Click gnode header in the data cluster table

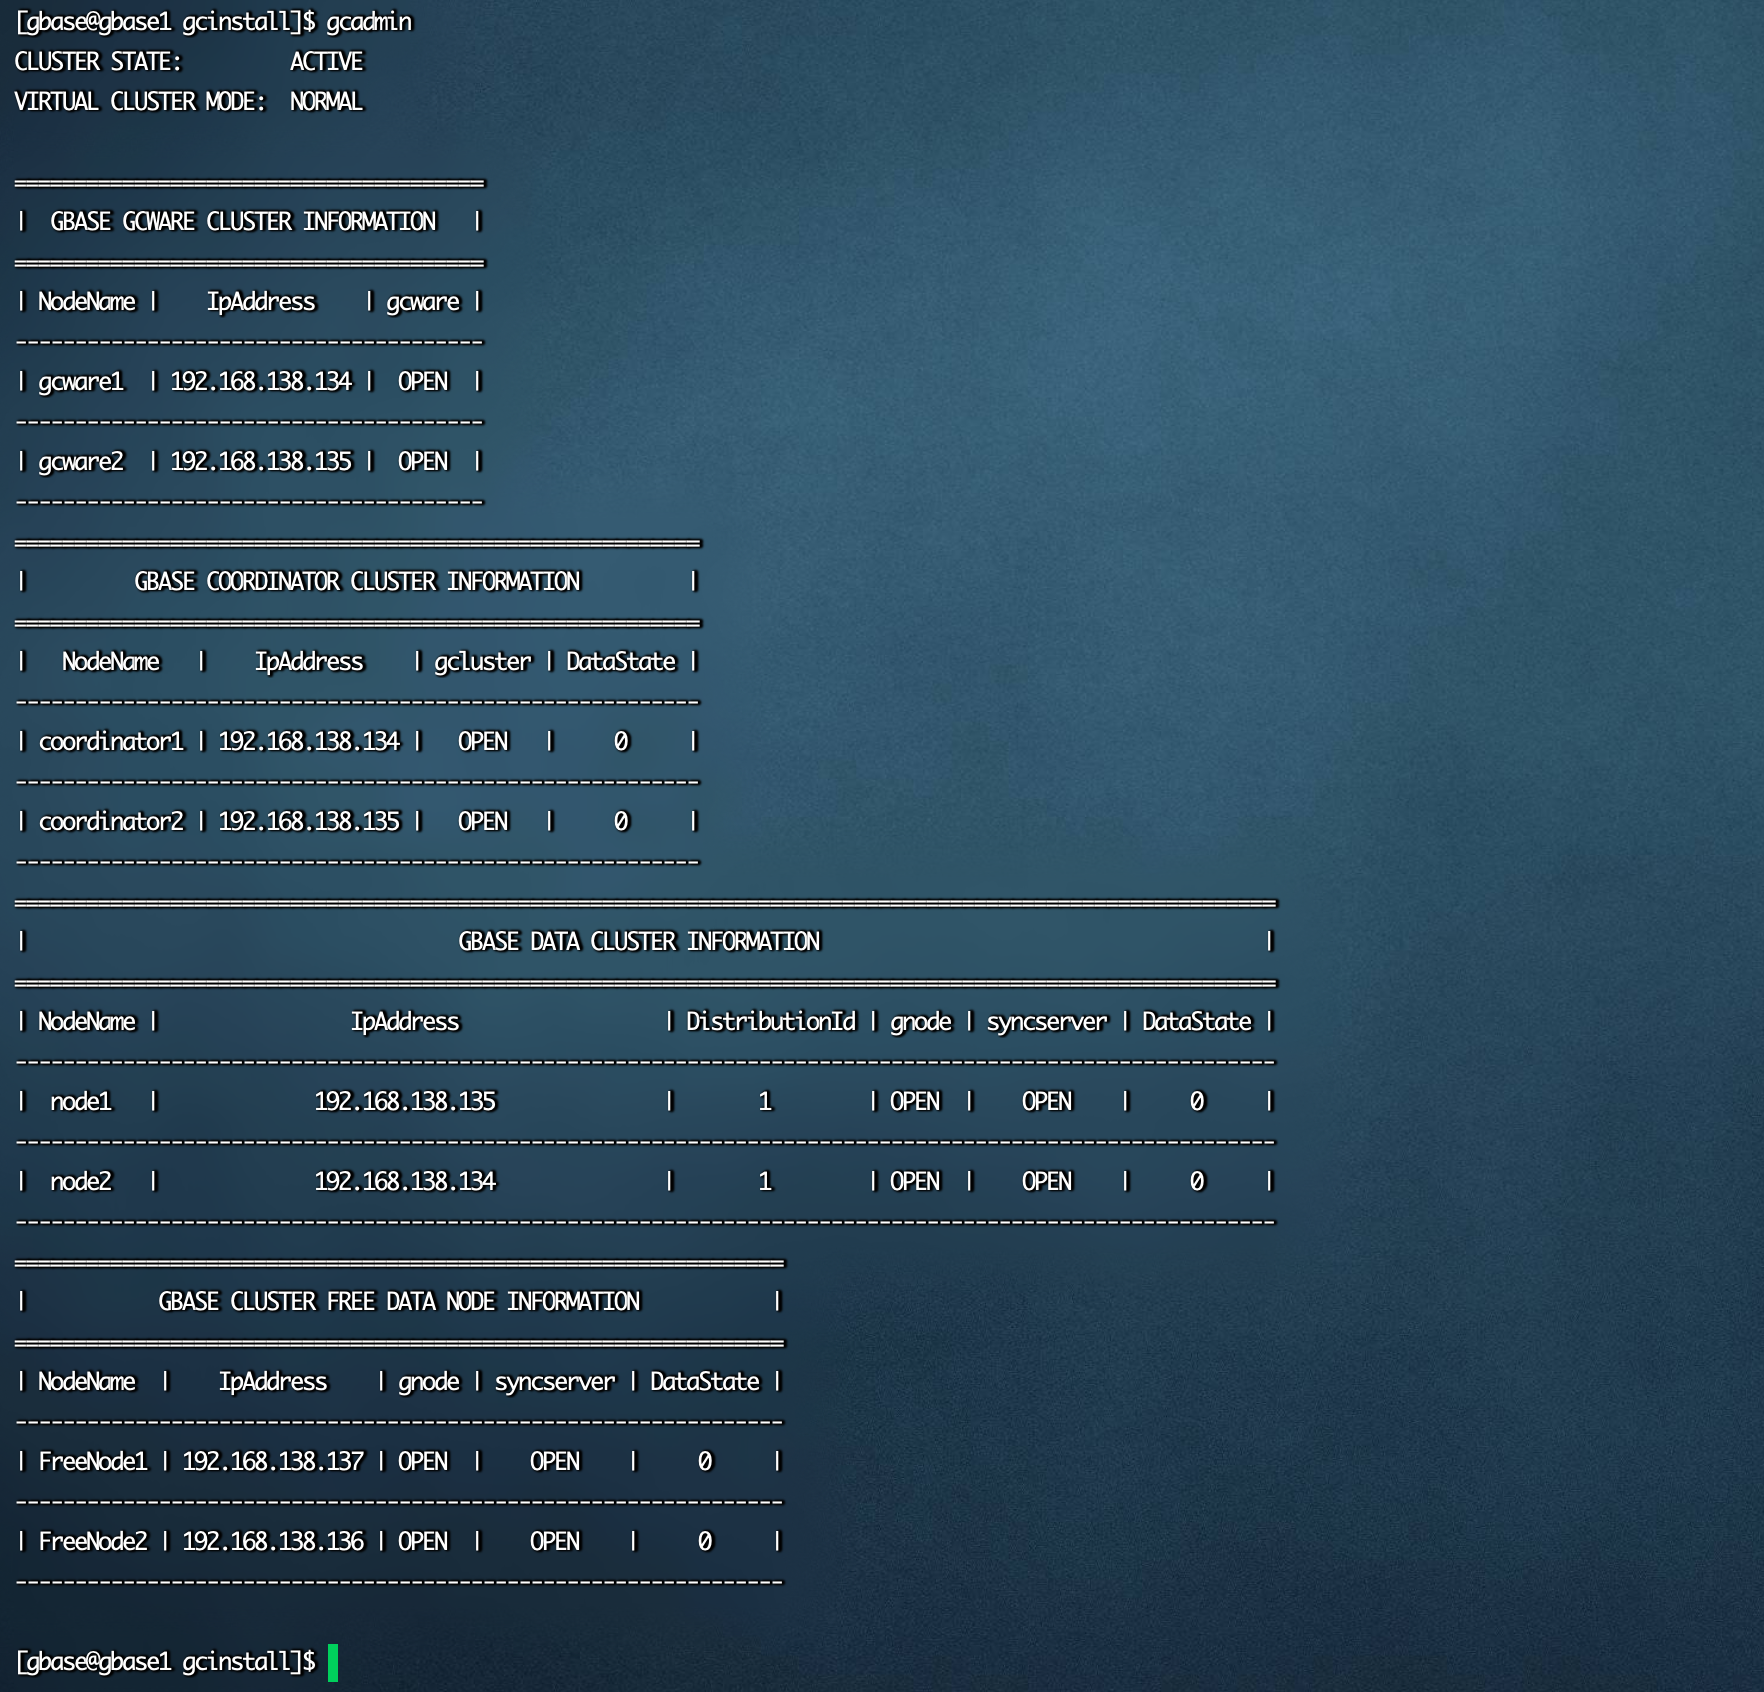(x=921, y=1022)
